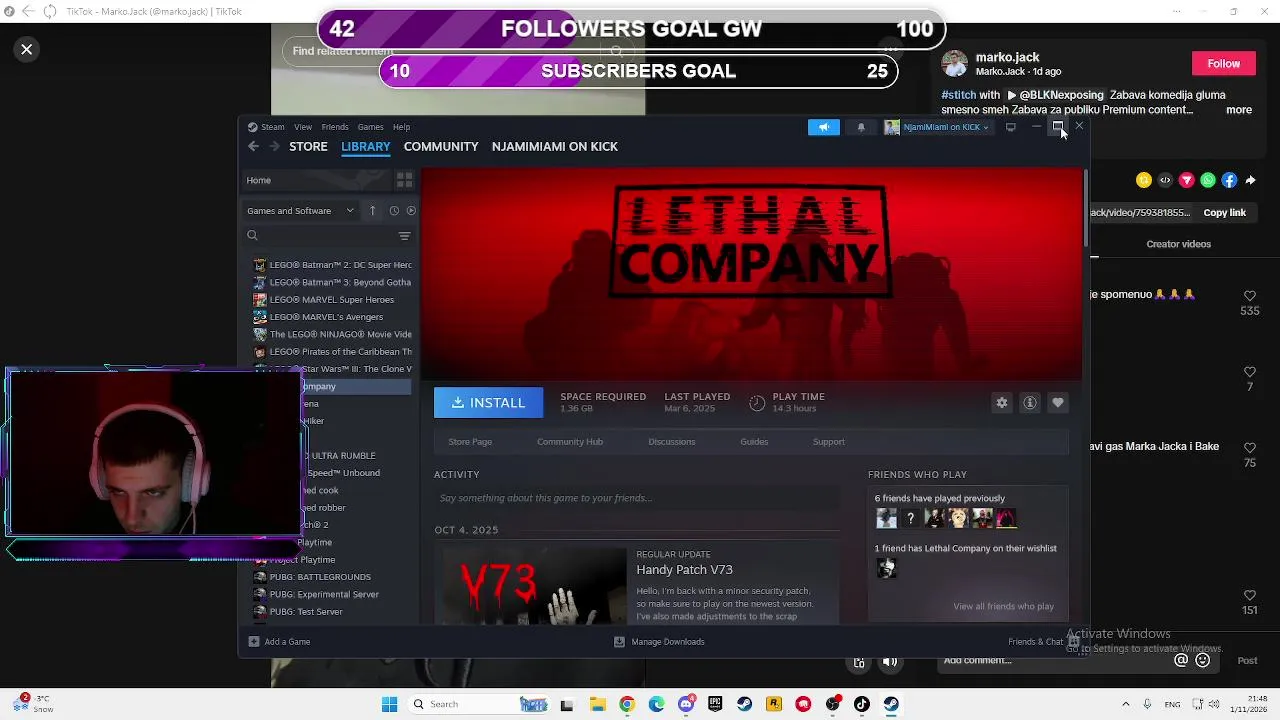Expand TikTok caption with more
This screenshot has width=1280, height=720.
point(1239,110)
